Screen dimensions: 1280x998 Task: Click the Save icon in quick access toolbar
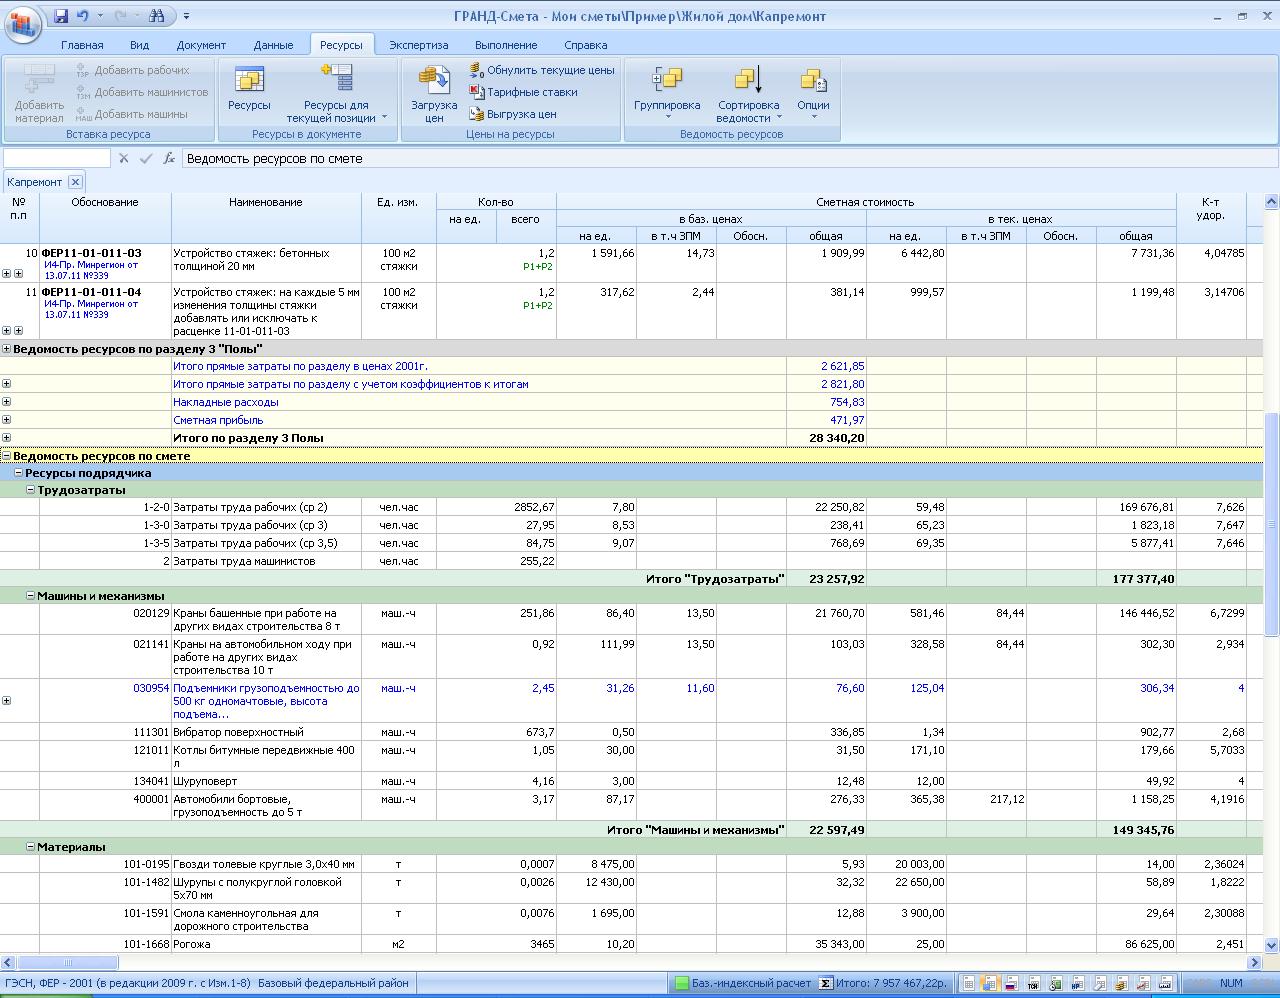coord(61,16)
